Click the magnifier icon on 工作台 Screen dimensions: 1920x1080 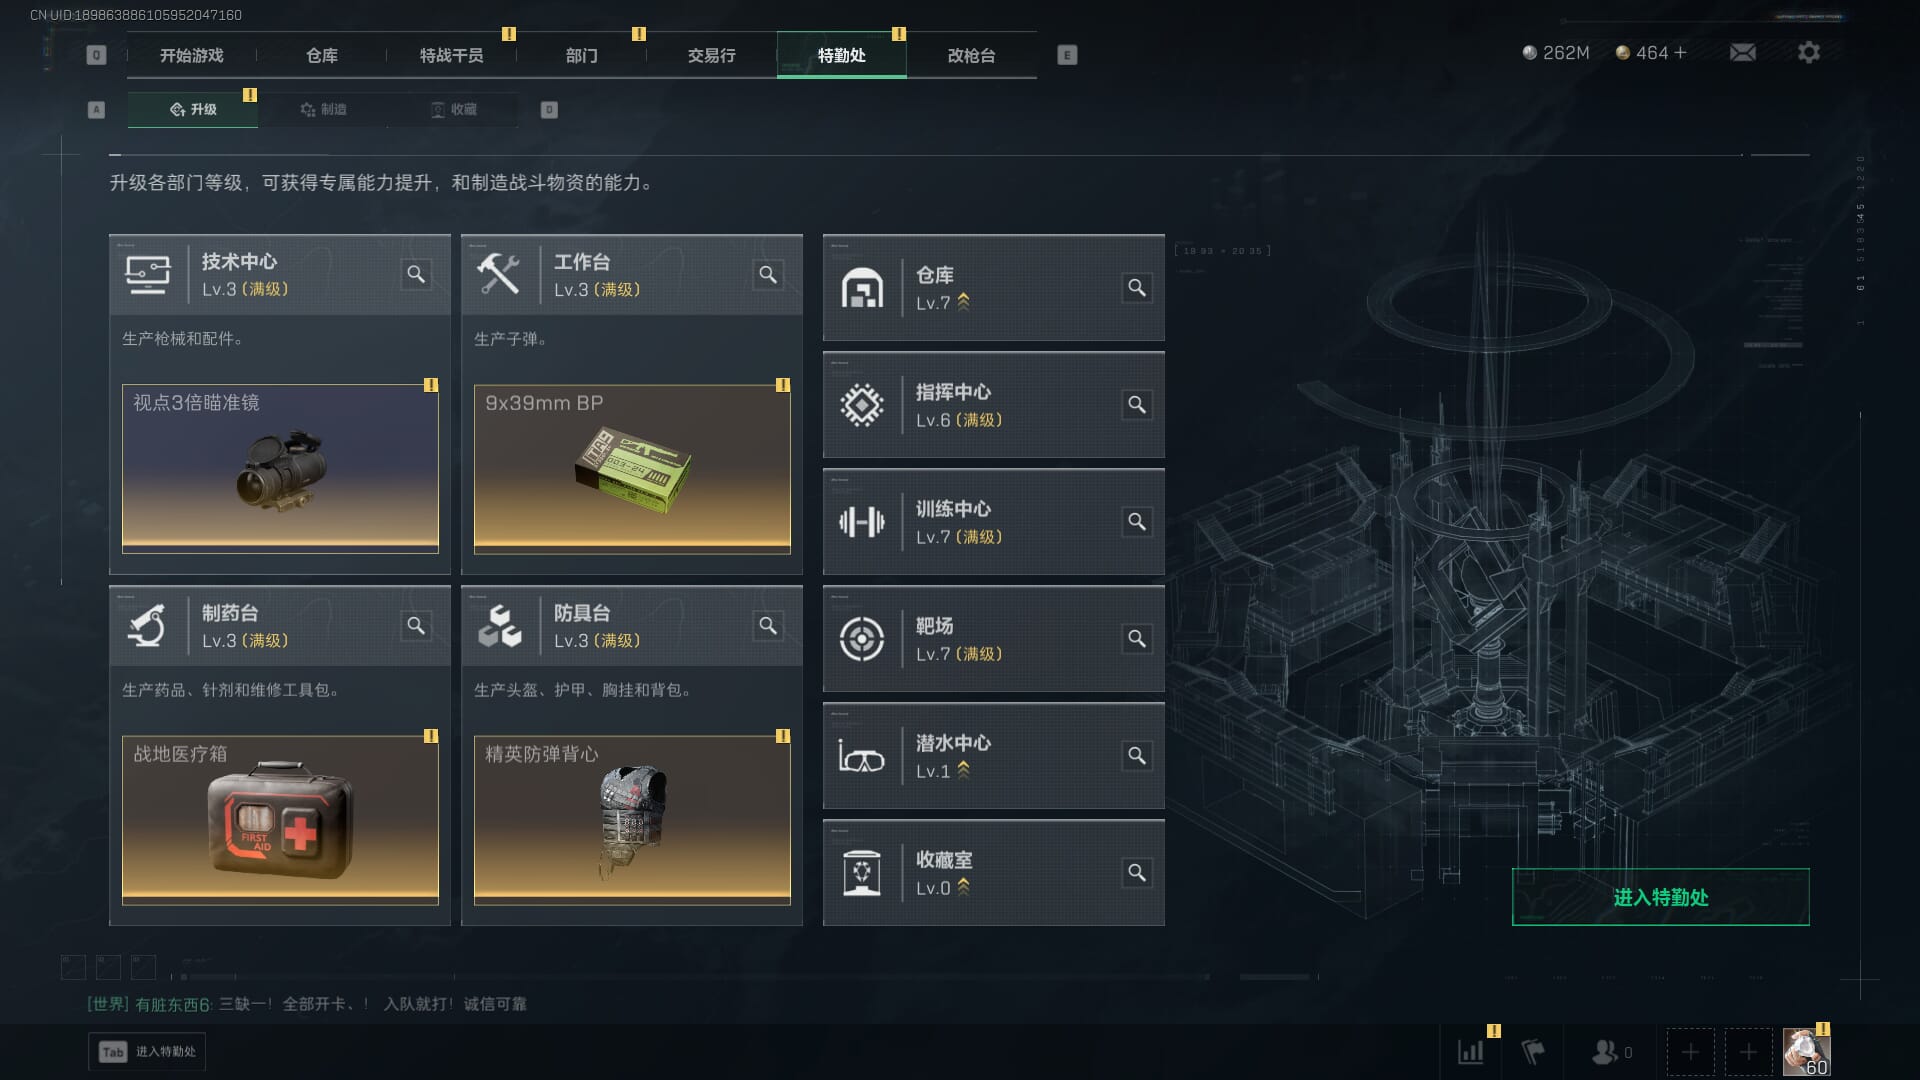[768, 274]
